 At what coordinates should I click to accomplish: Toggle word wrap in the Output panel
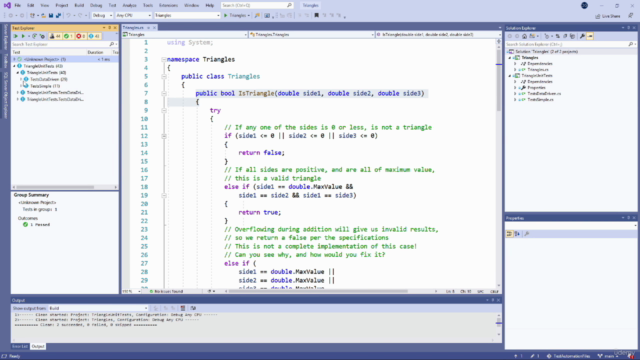click(193, 308)
